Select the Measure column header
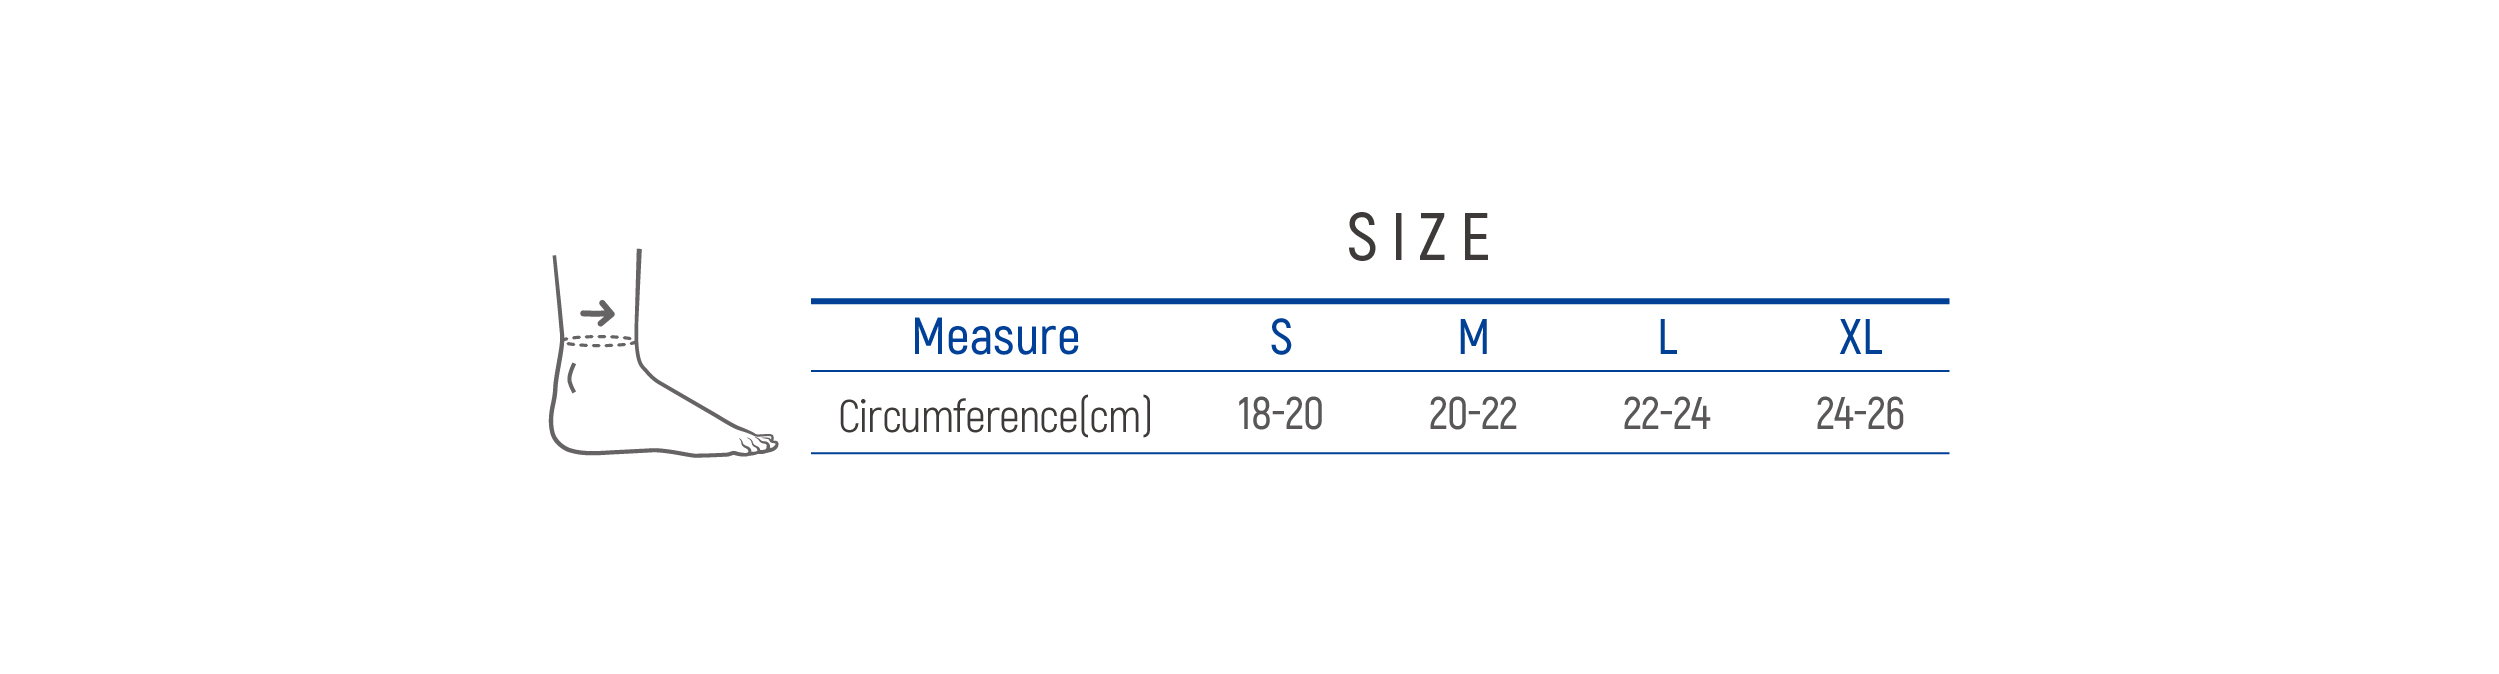The width and height of the screenshot is (2499, 674). [995, 337]
